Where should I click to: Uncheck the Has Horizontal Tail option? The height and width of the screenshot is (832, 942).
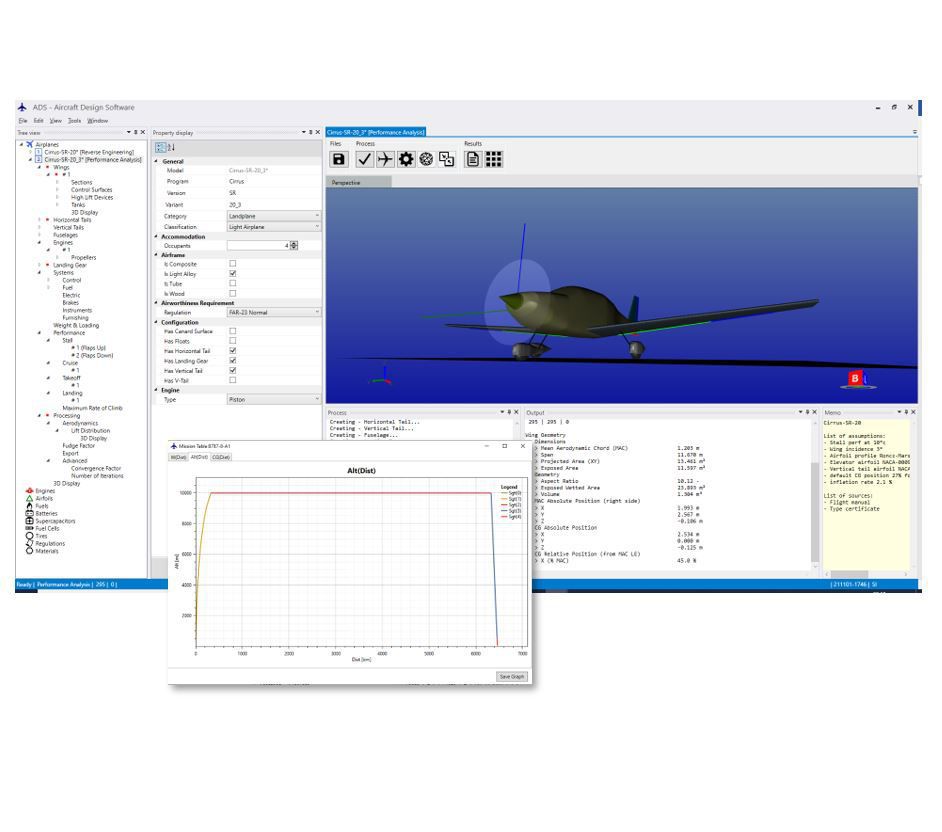click(233, 351)
